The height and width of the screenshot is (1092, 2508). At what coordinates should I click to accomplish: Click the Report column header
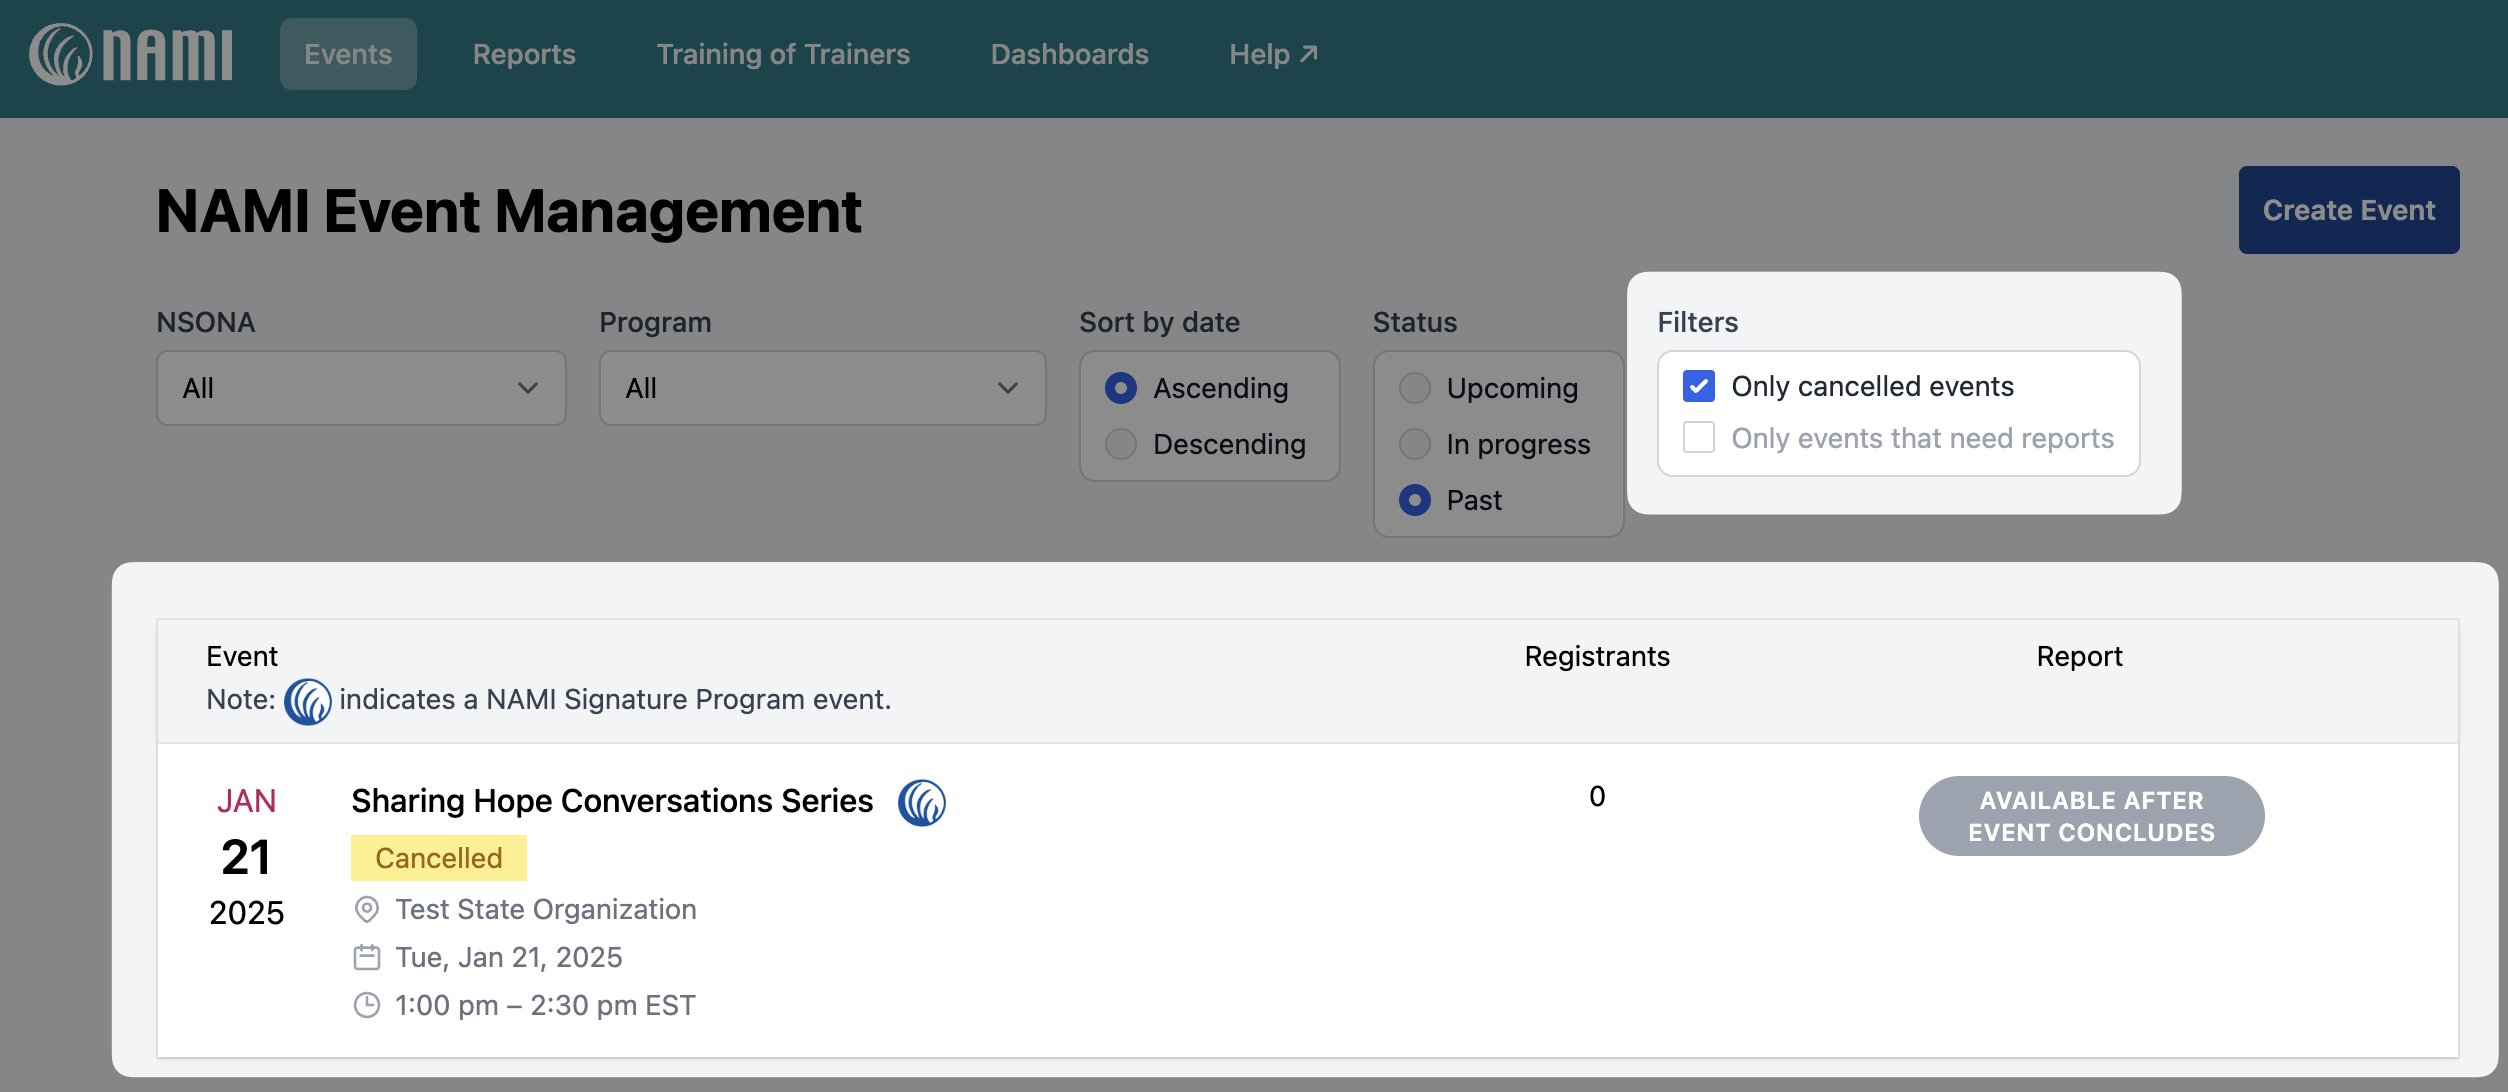[x=2079, y=656]
